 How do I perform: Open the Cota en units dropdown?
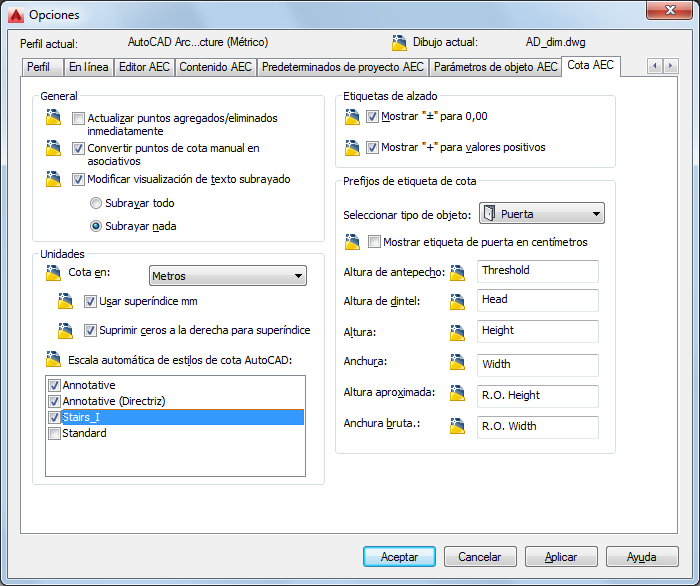228,276
